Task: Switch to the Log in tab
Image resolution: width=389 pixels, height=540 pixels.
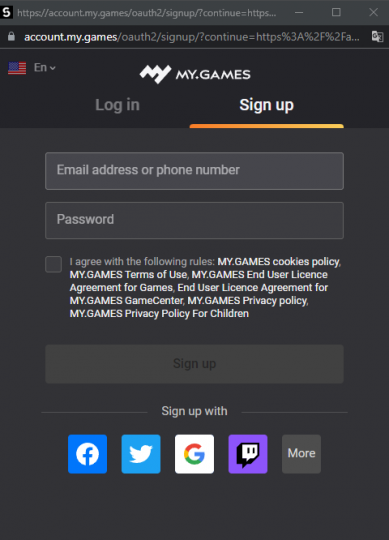Action: (117, 105)
